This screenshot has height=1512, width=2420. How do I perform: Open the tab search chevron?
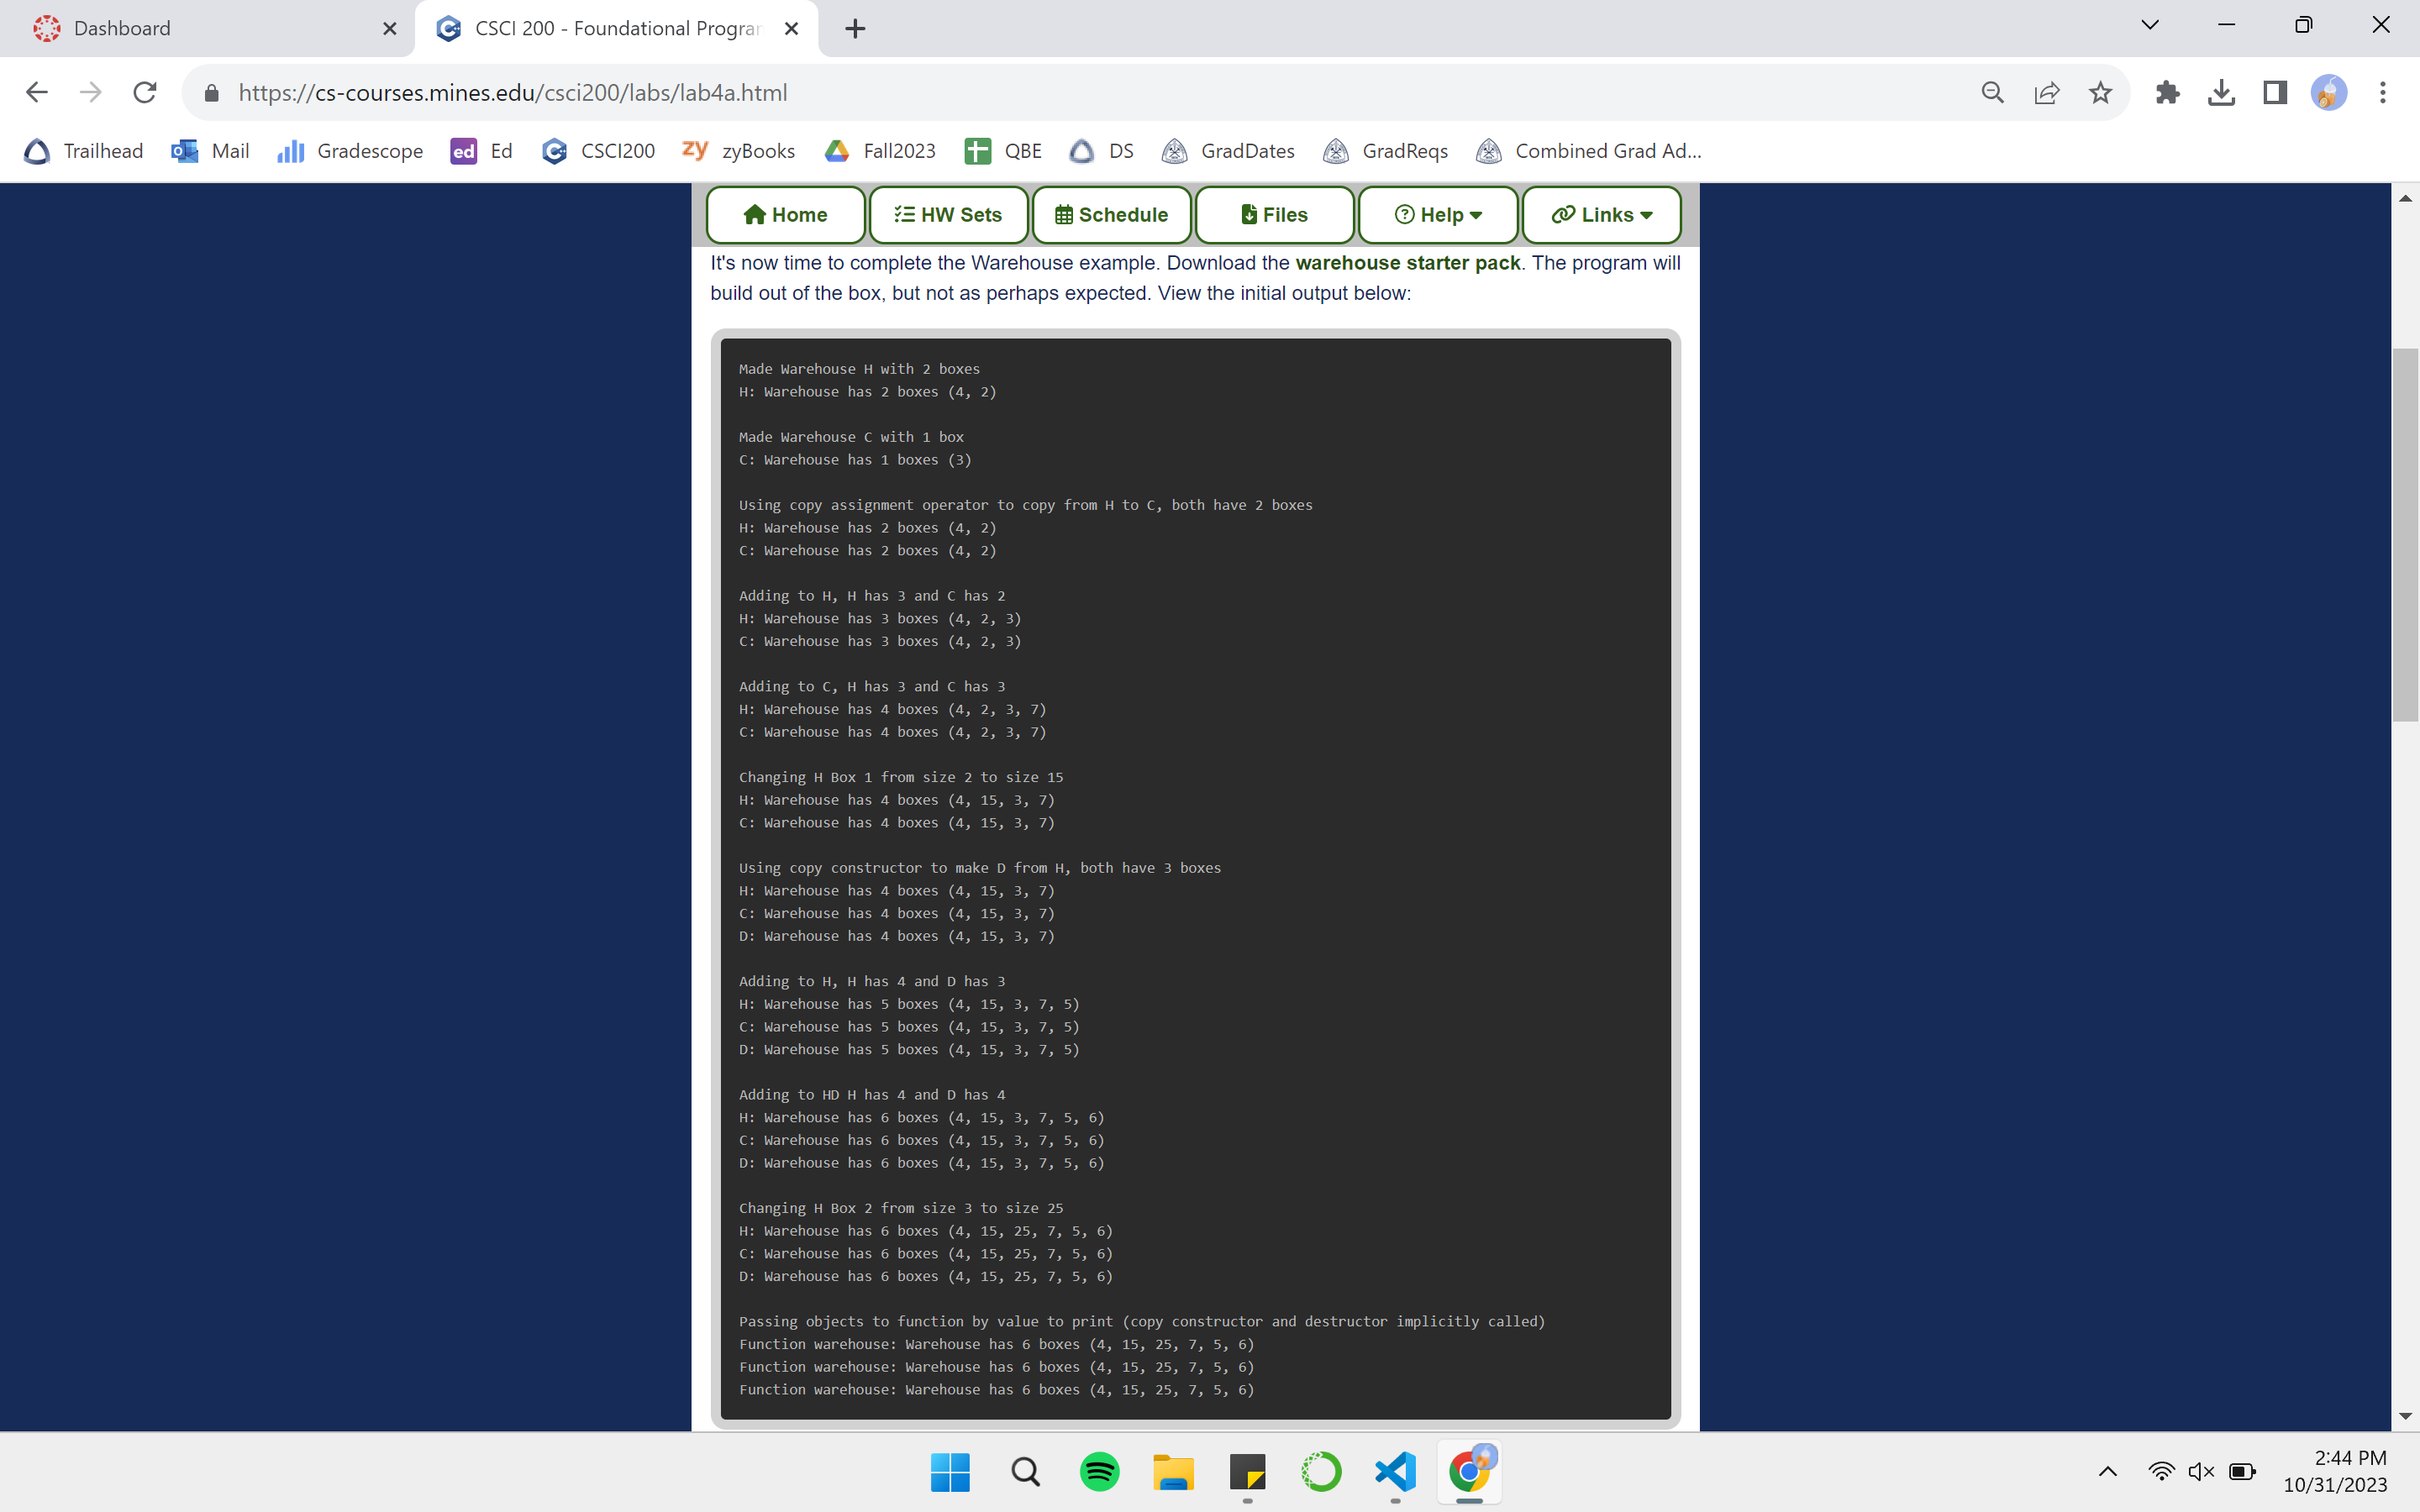(2150, 26)
